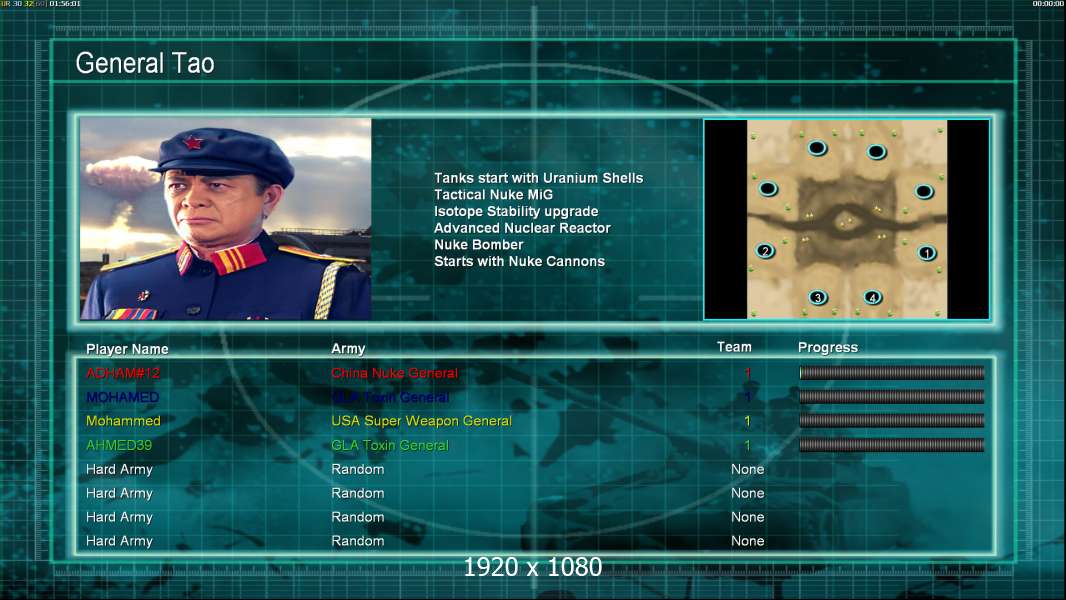The width and height of the screenshot is (1066, 600).
Task: Click the 'Progress' column header
Action: click(827, 347)
